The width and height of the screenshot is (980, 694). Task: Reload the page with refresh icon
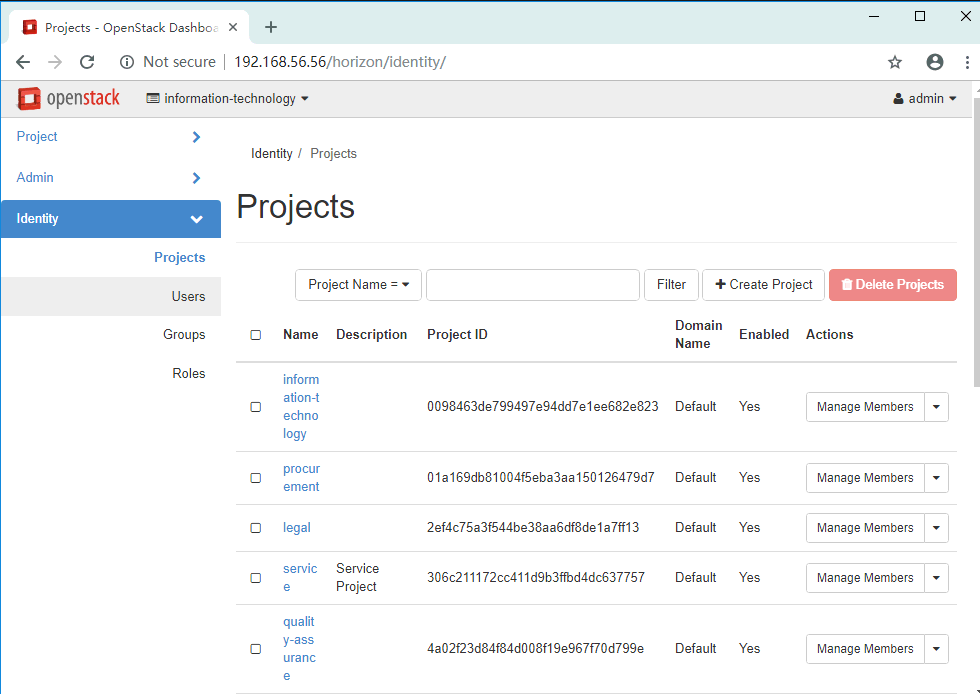pyautogui.click(x=87, y=62)
